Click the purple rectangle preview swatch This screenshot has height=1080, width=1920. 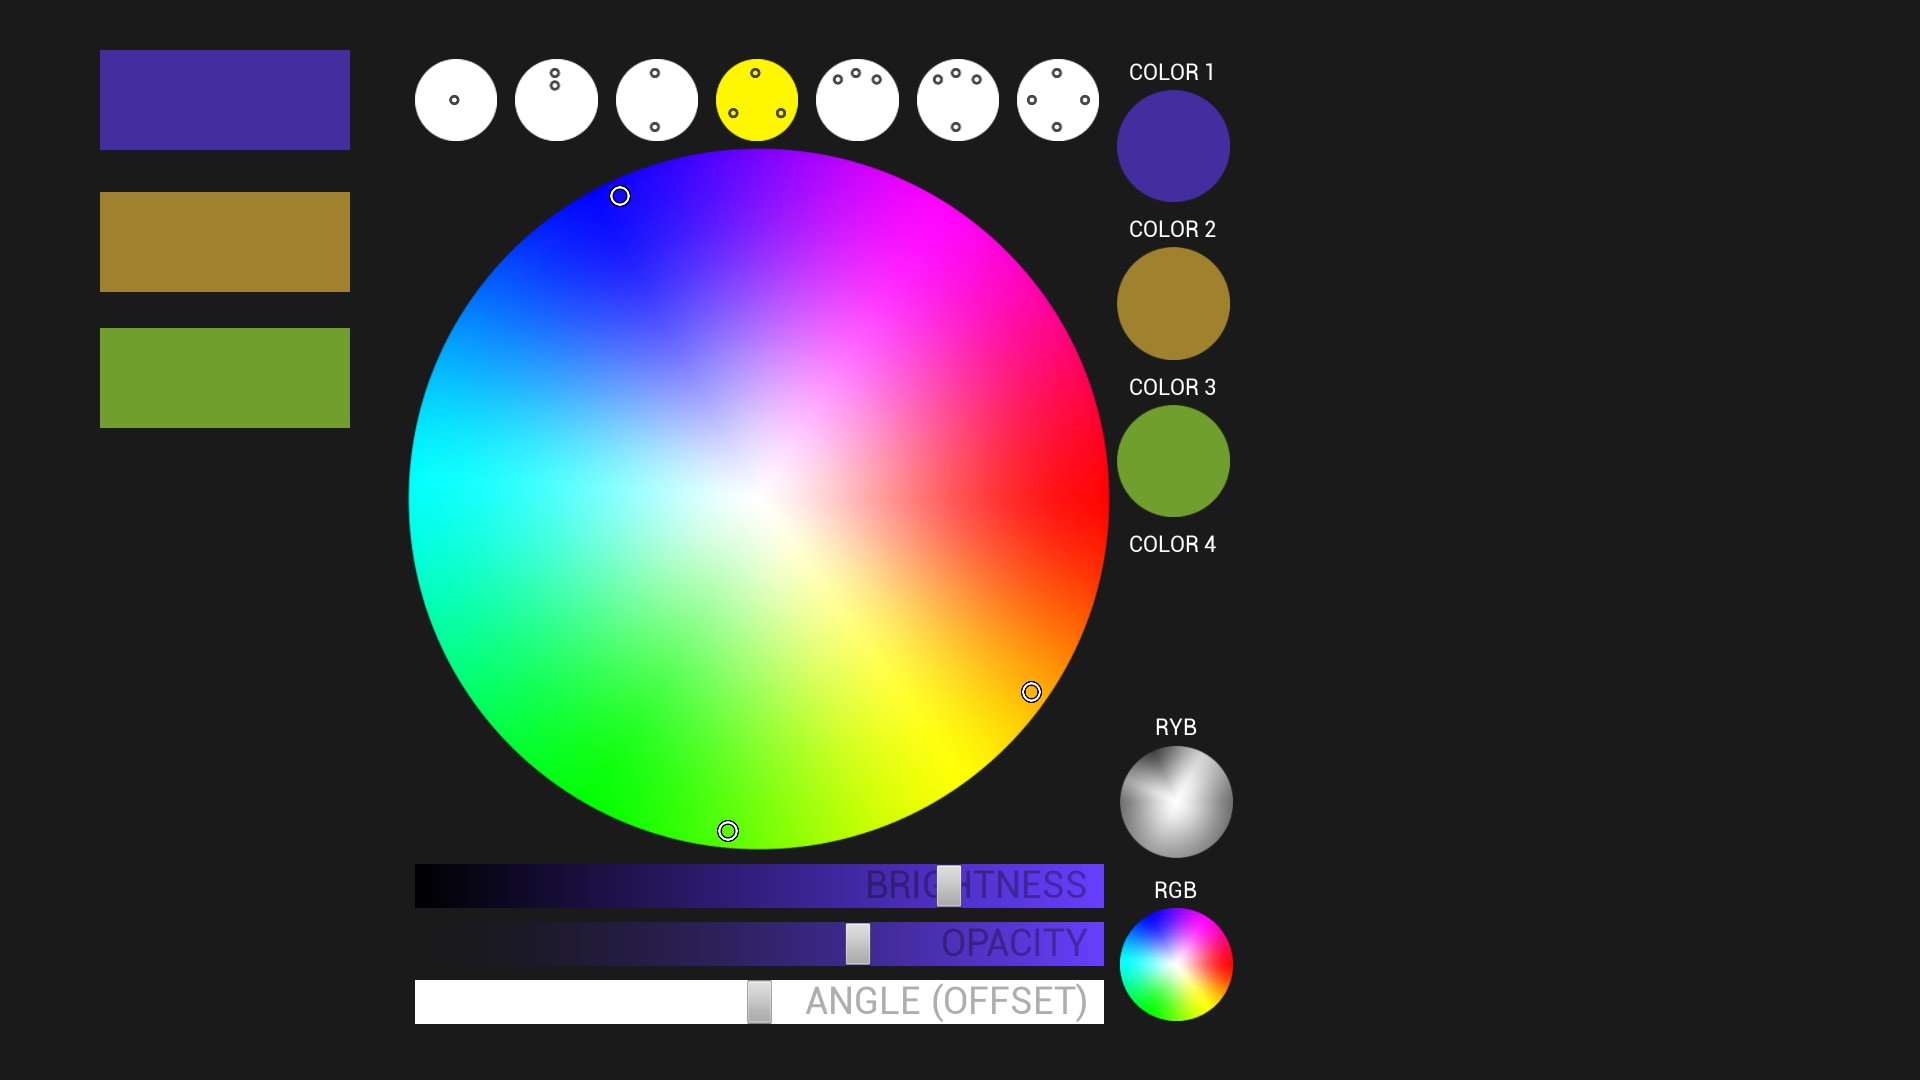[225, 100]
